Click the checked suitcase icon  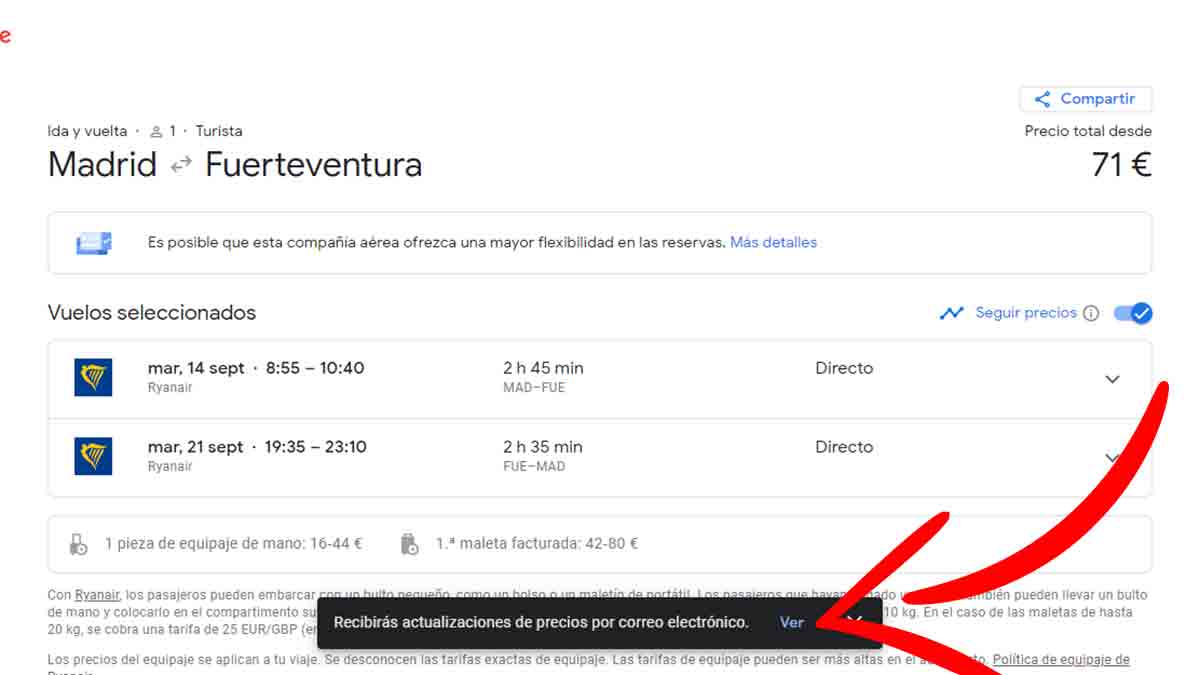pos(409,544)
